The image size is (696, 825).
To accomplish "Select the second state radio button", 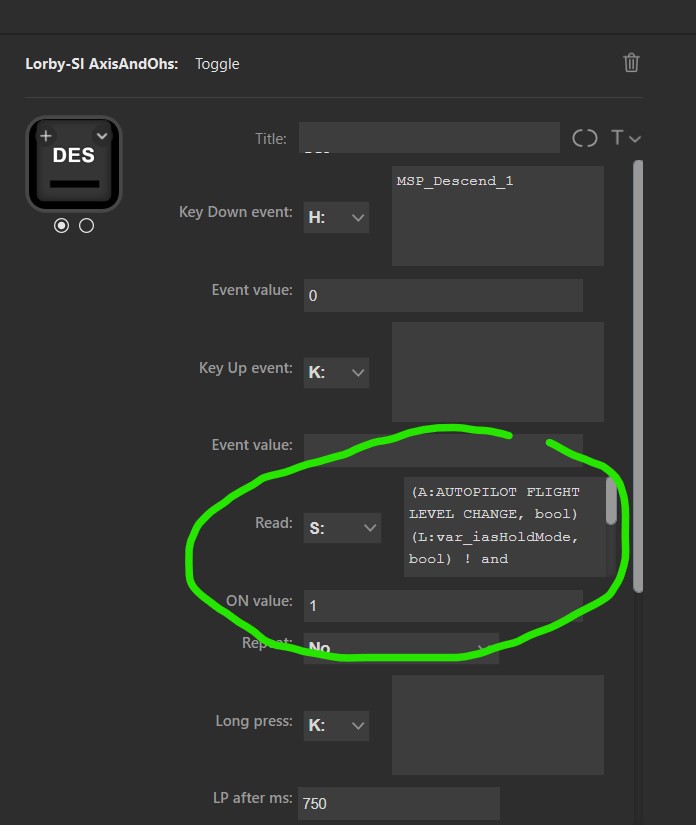I will 86,226.
